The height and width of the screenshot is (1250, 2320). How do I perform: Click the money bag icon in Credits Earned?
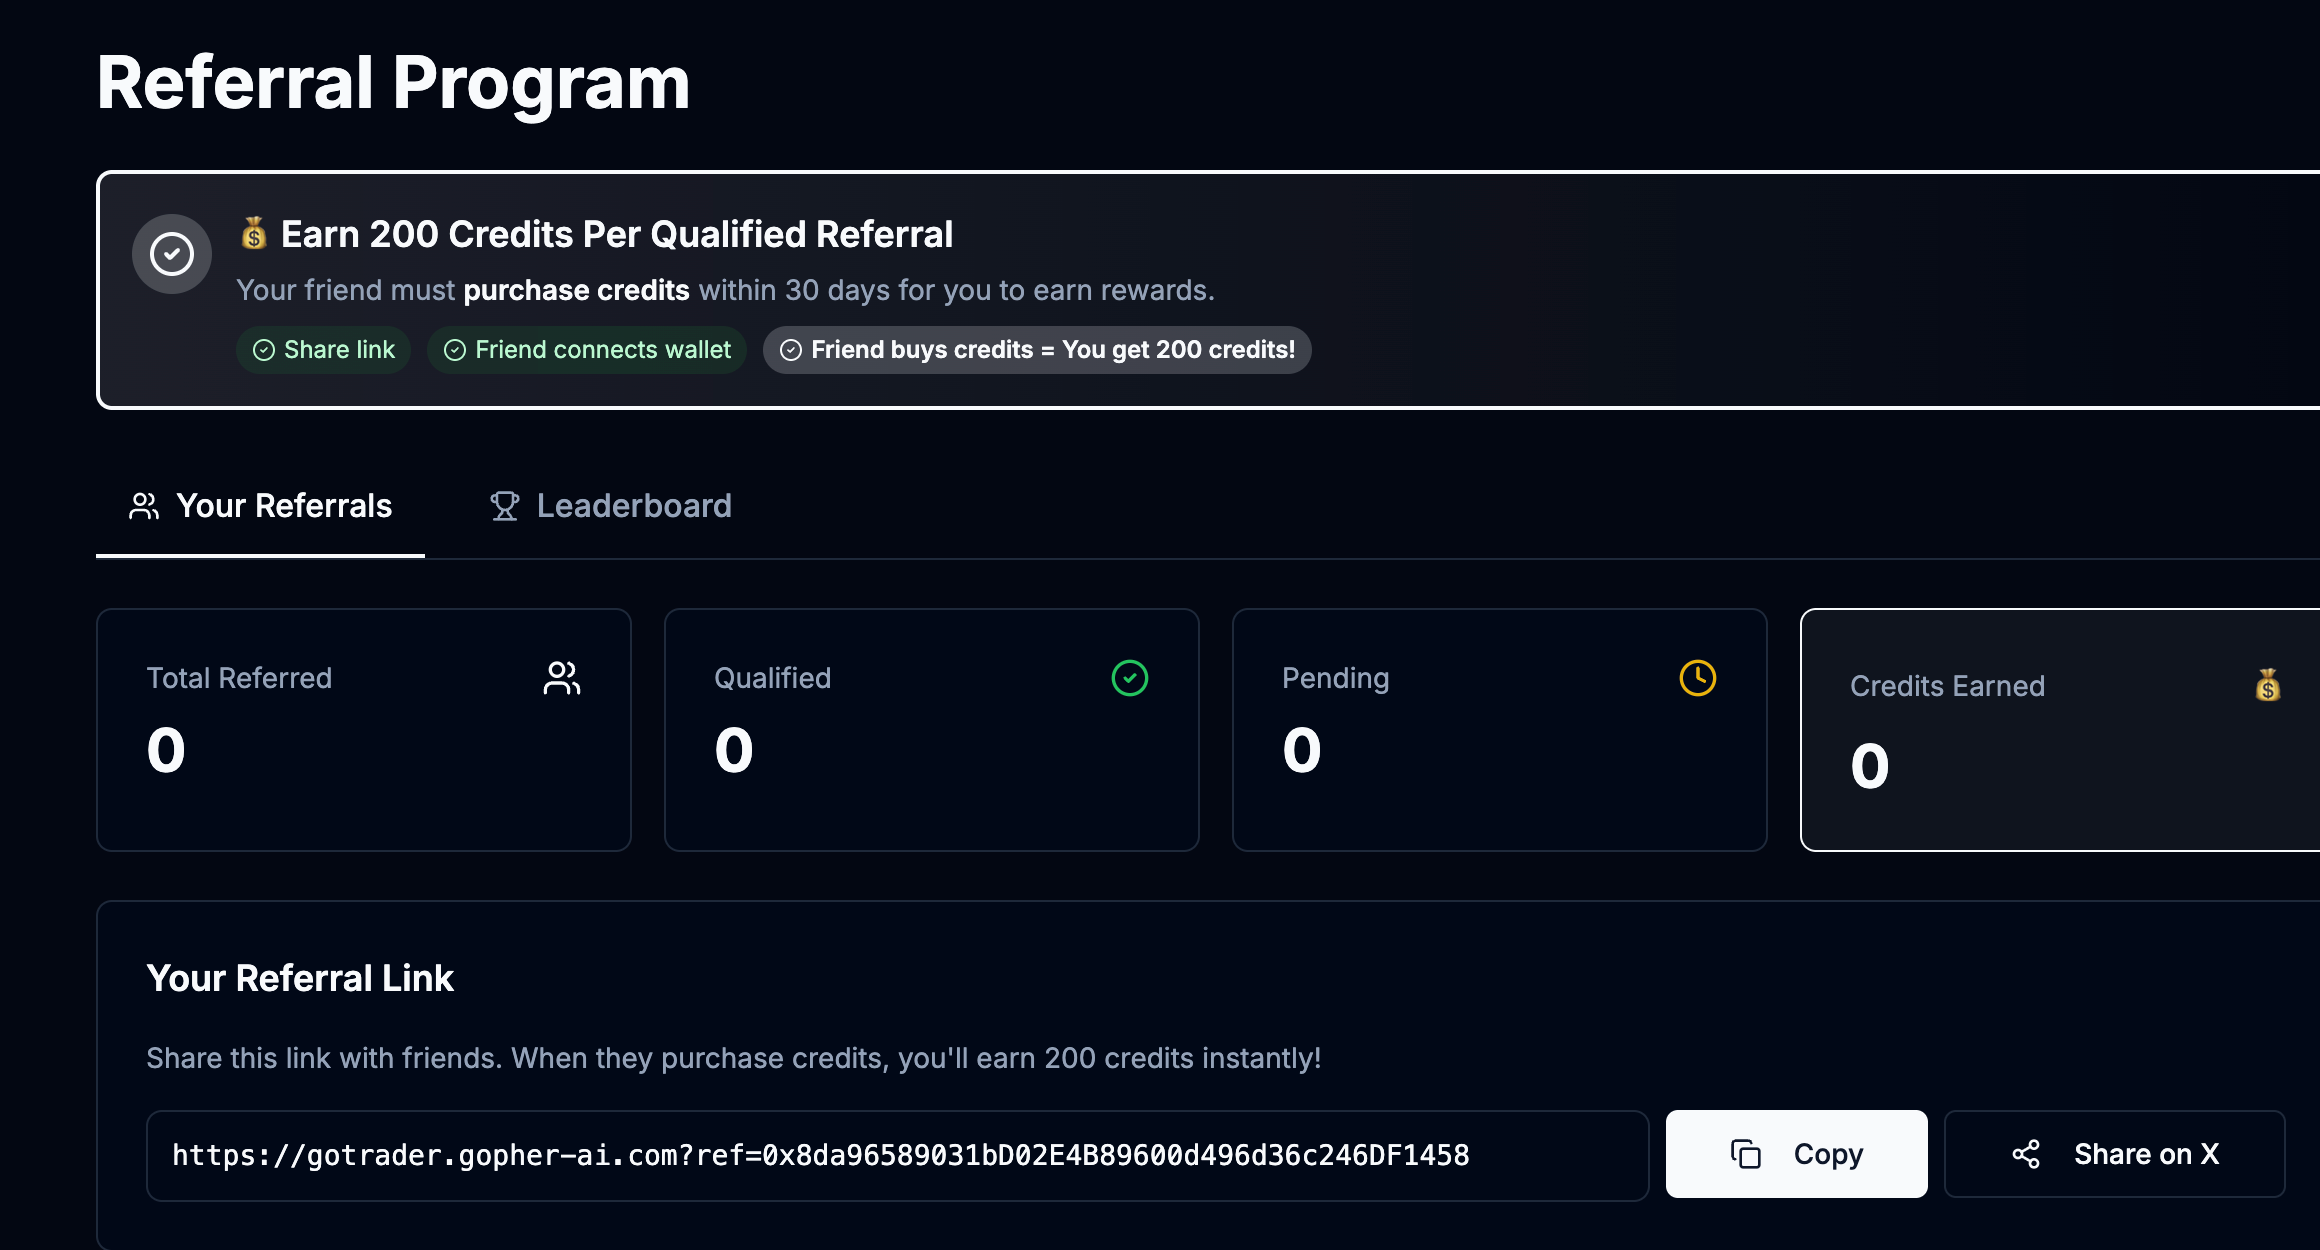pyautogui.click(x=2268, y=686)
